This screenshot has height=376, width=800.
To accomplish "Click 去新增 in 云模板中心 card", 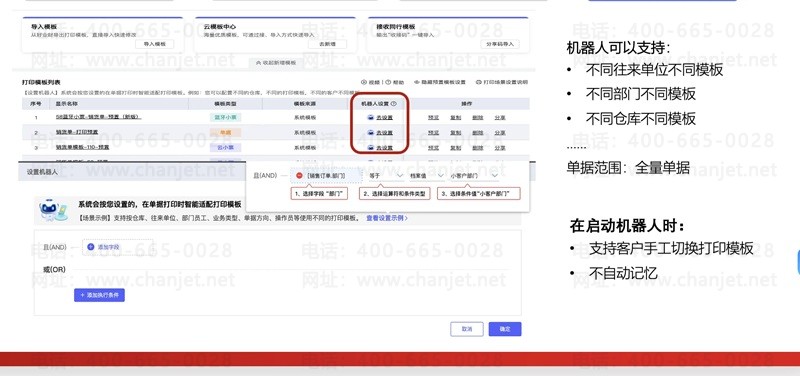I will coord(327,44).
